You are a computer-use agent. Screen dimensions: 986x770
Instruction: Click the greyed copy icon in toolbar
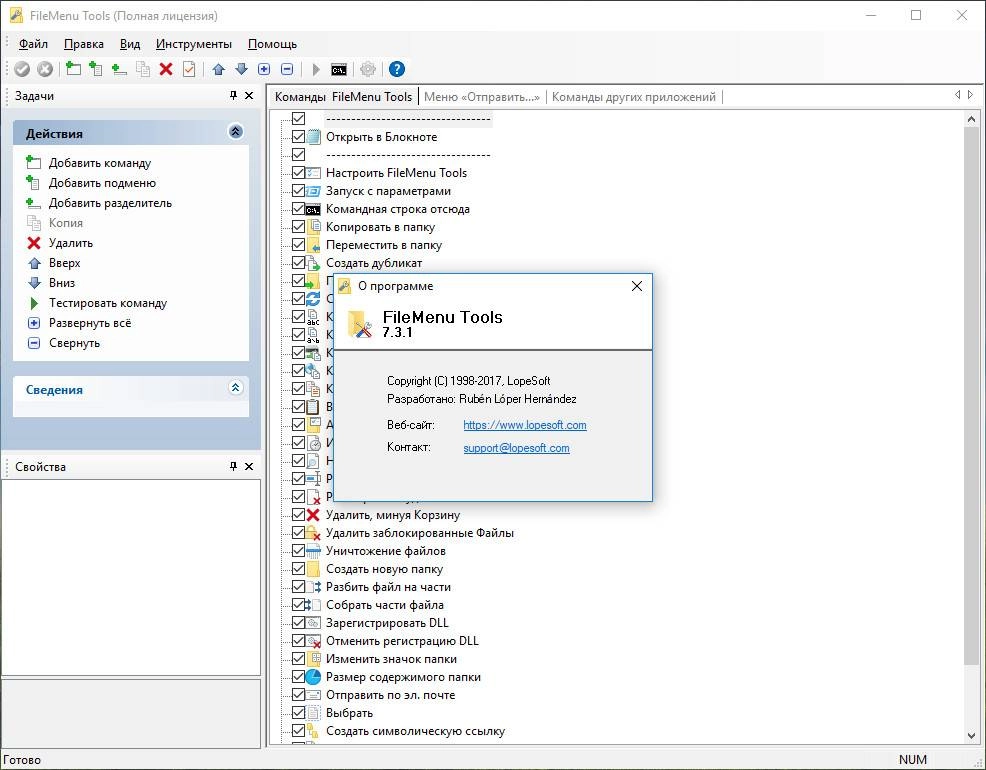tap(143, 69)
